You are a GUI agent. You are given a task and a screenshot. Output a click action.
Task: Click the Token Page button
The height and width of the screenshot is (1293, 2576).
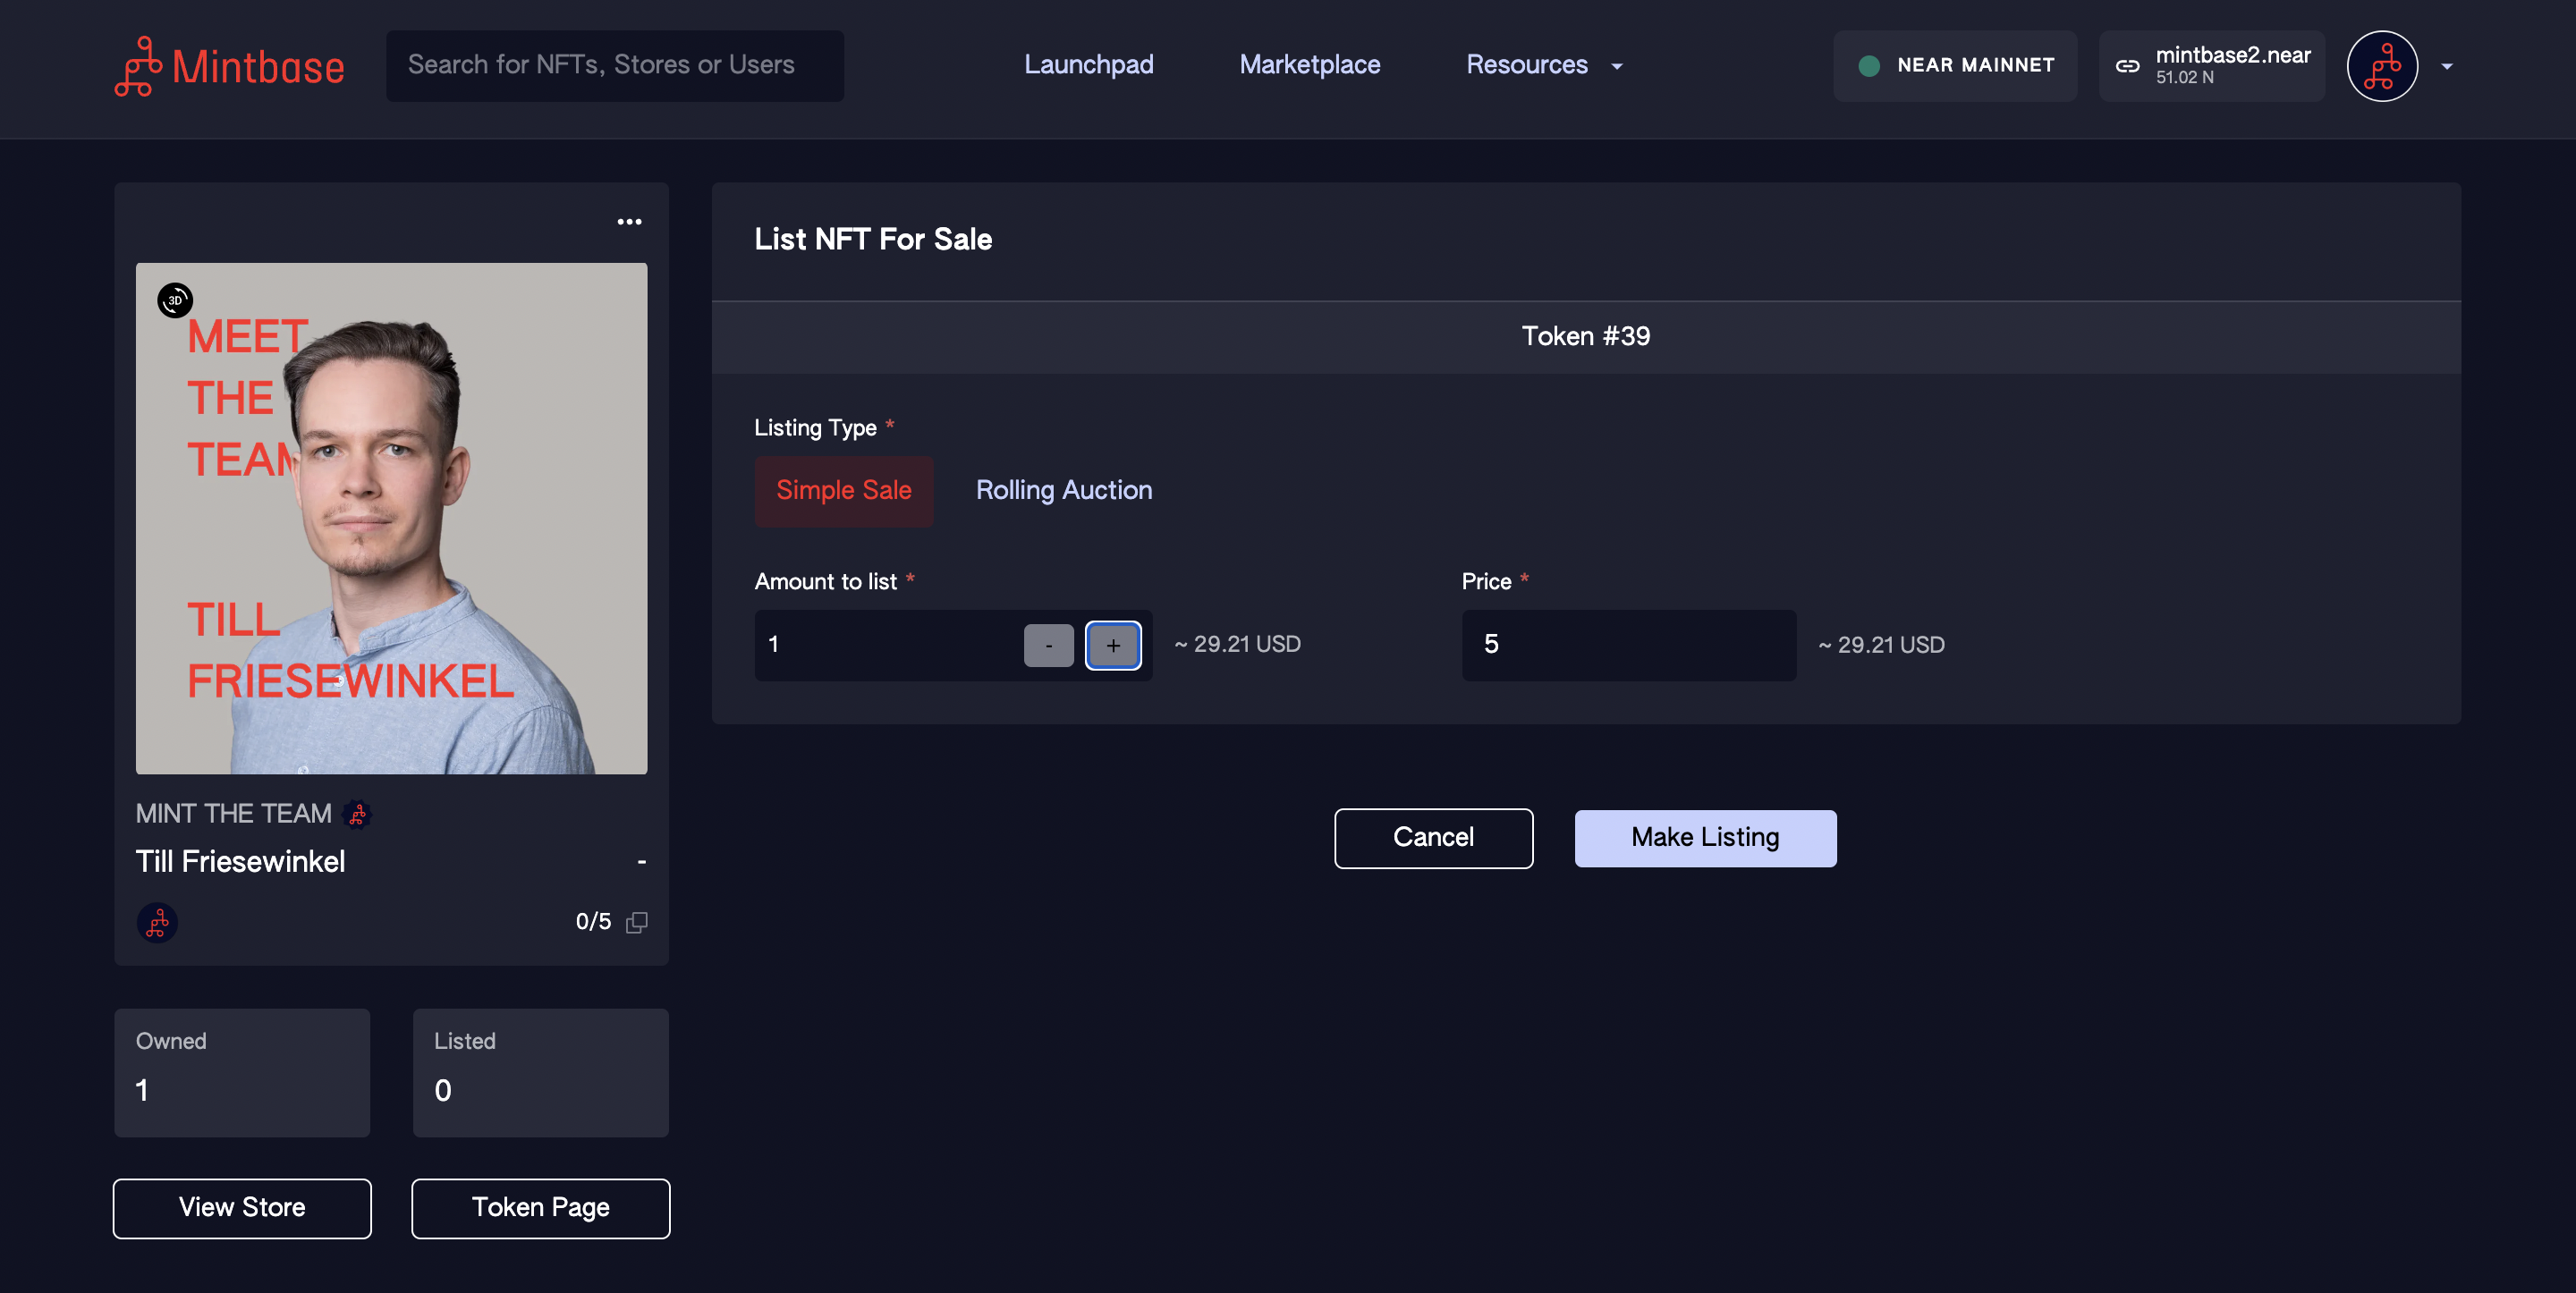tap(540, 1208)
